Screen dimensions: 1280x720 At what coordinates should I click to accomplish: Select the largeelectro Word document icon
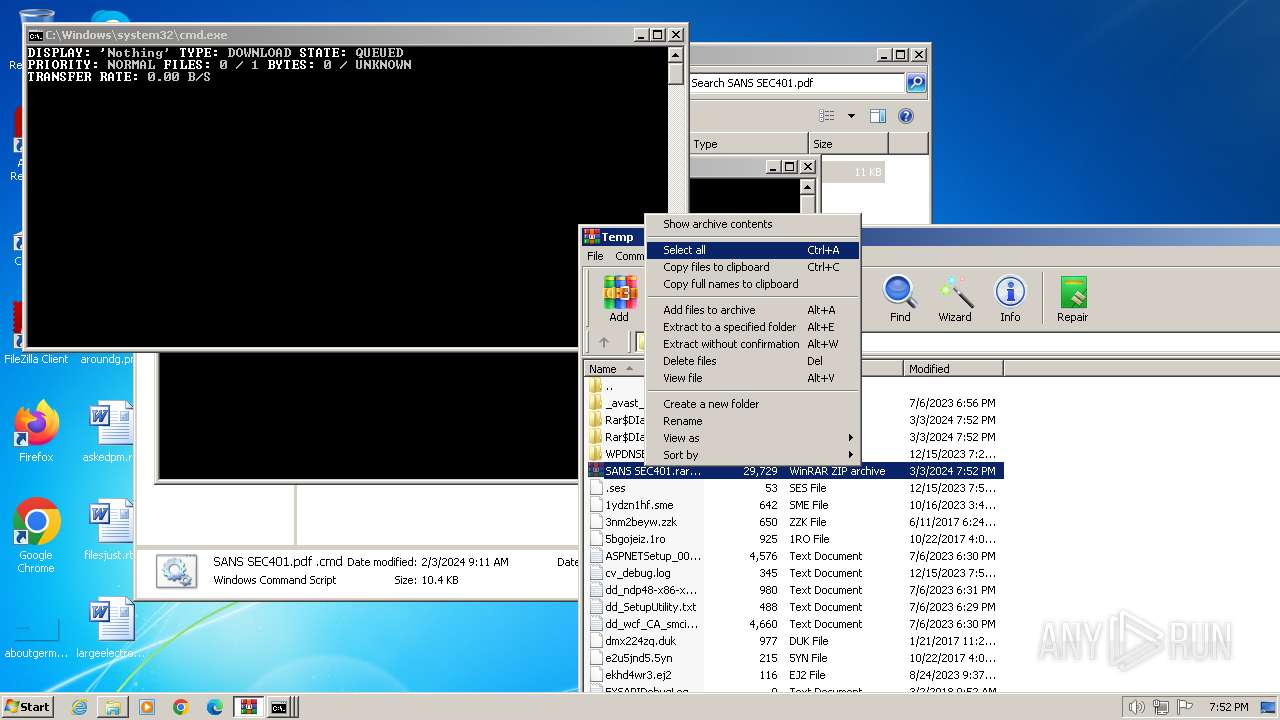click(109, 628)
